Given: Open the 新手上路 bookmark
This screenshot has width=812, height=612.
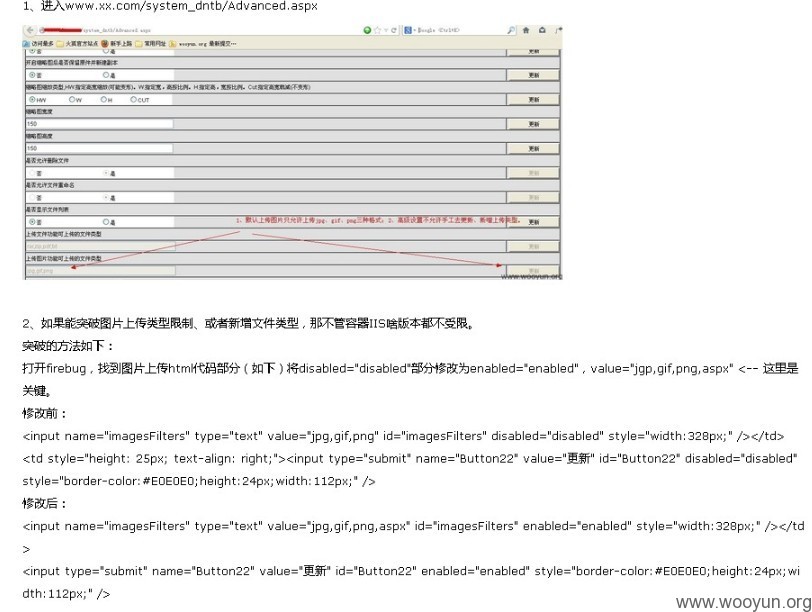Looking at the screenshot, I should click(x=117, y=44).
